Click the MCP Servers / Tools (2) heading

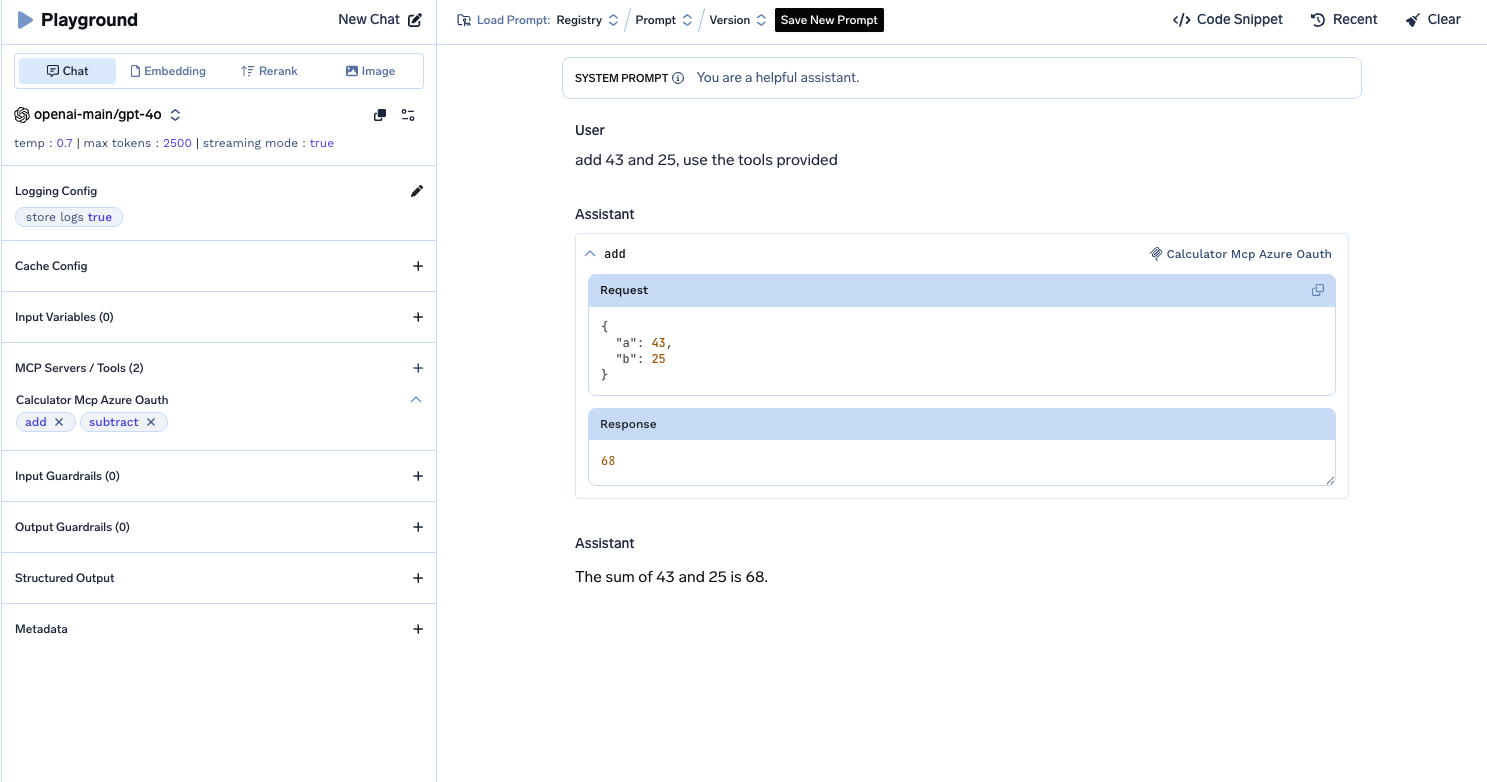click(x=79, y=368)
